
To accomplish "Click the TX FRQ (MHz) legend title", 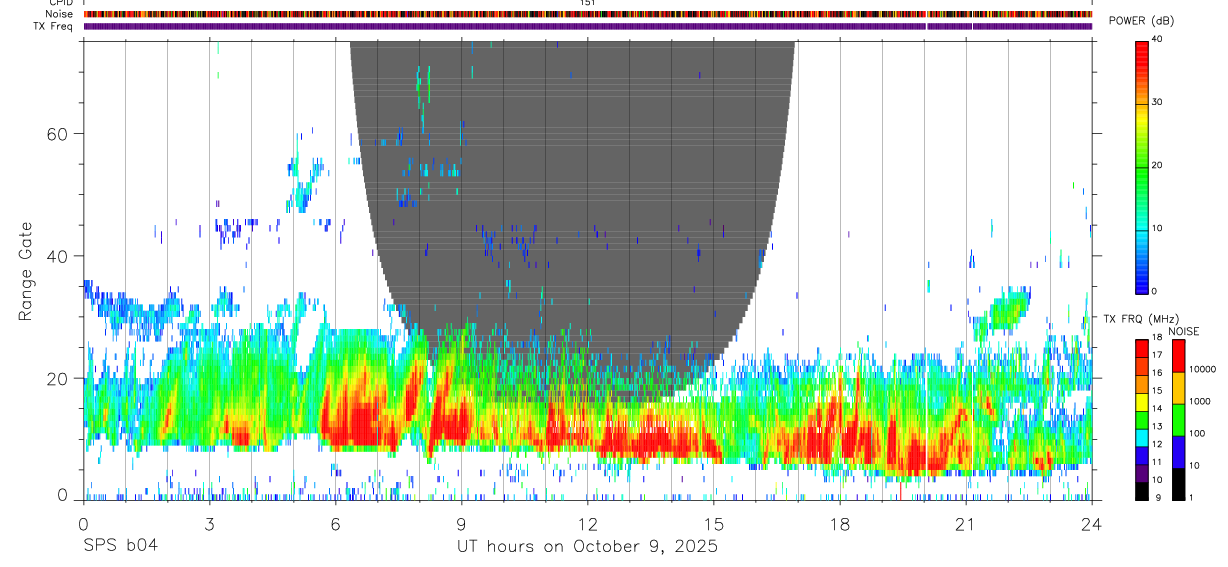I will [x=1140, y=318].
